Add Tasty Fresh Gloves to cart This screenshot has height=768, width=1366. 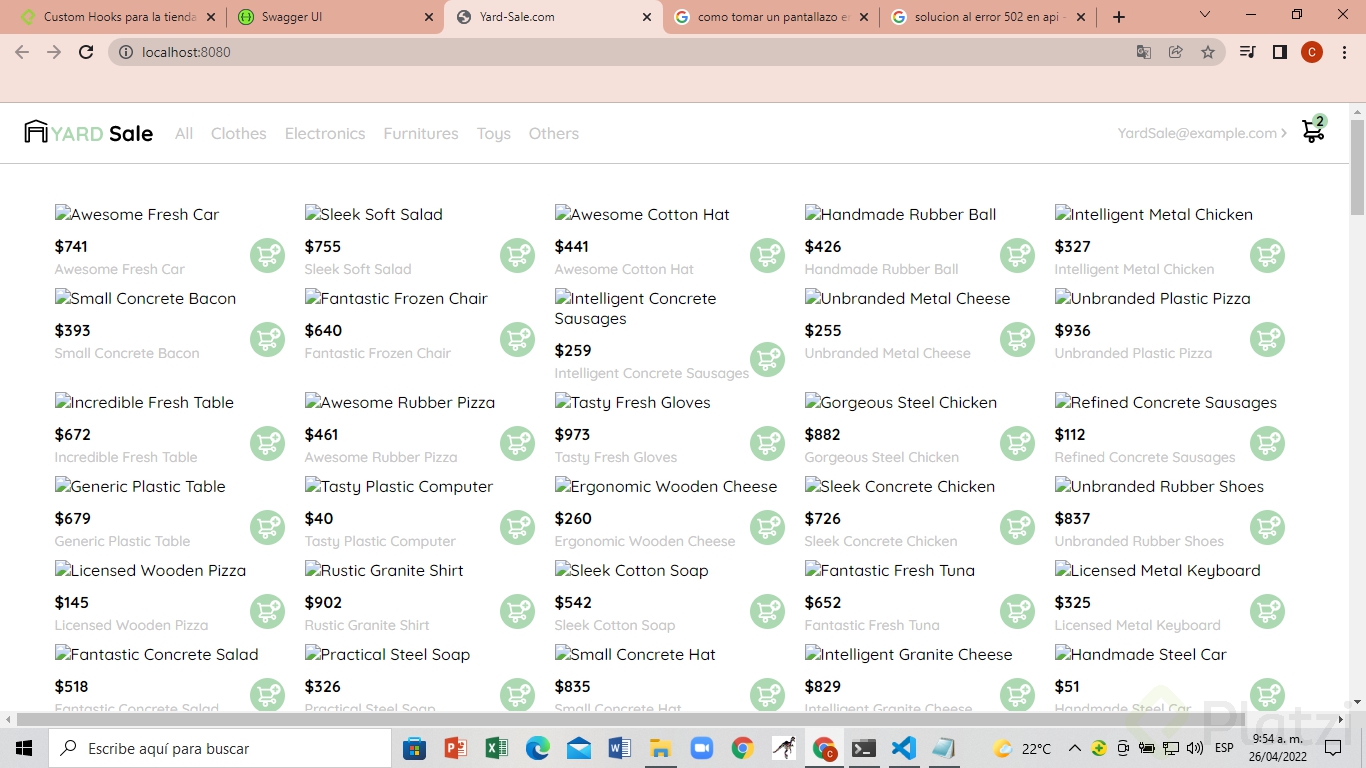click(x=767, y=444)
